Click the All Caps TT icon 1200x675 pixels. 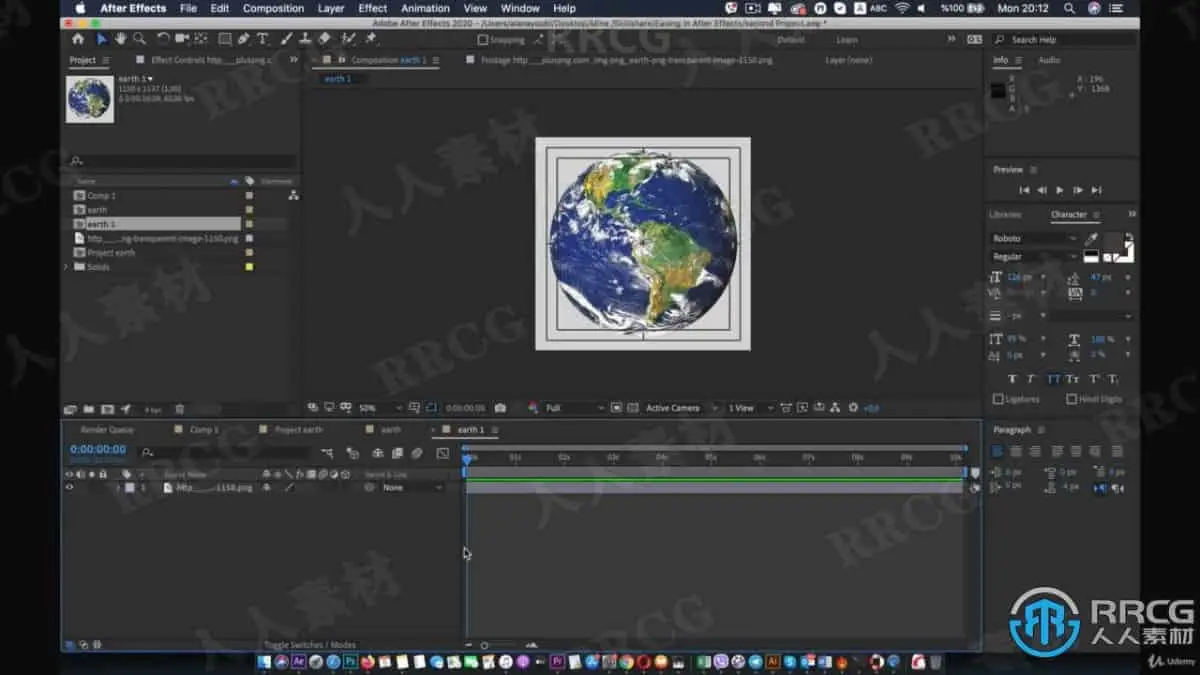pos(1053,379)
